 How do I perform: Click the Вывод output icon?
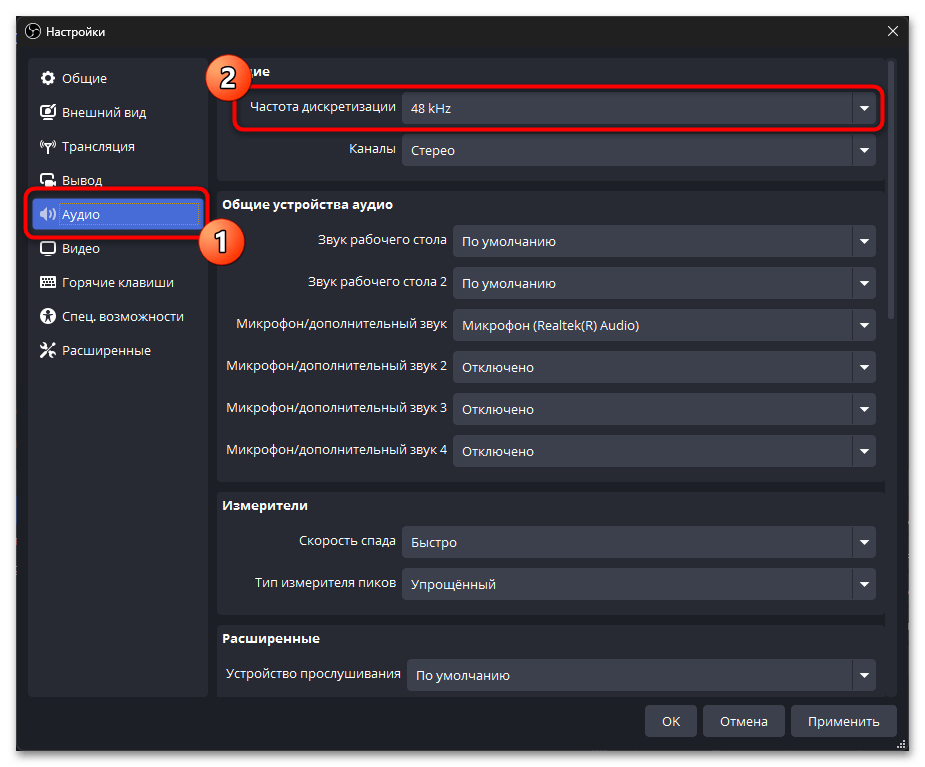click(47, 181)
